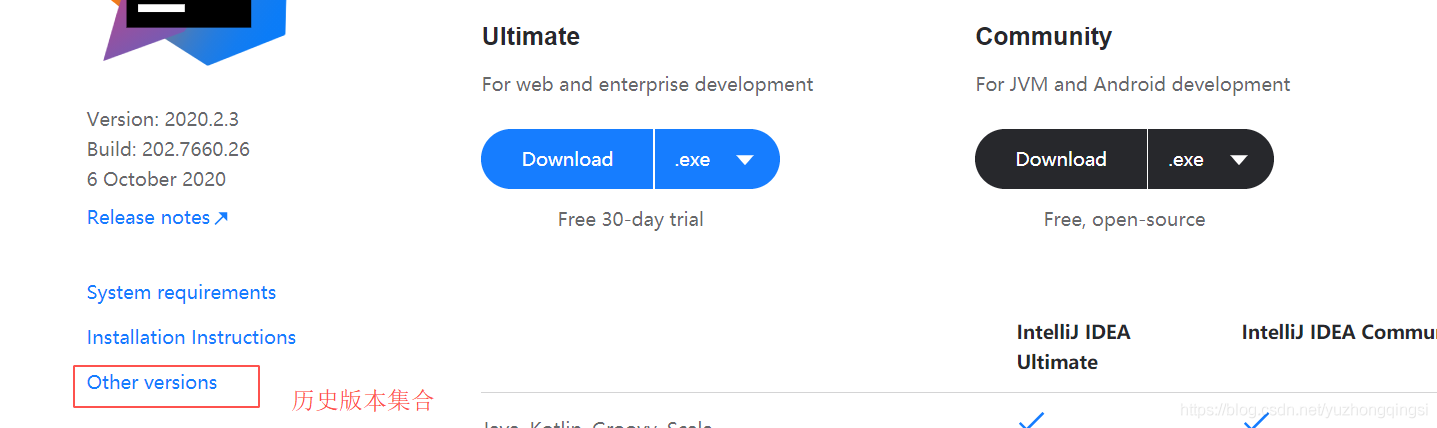Open the Other versions link

click(152, 382)
